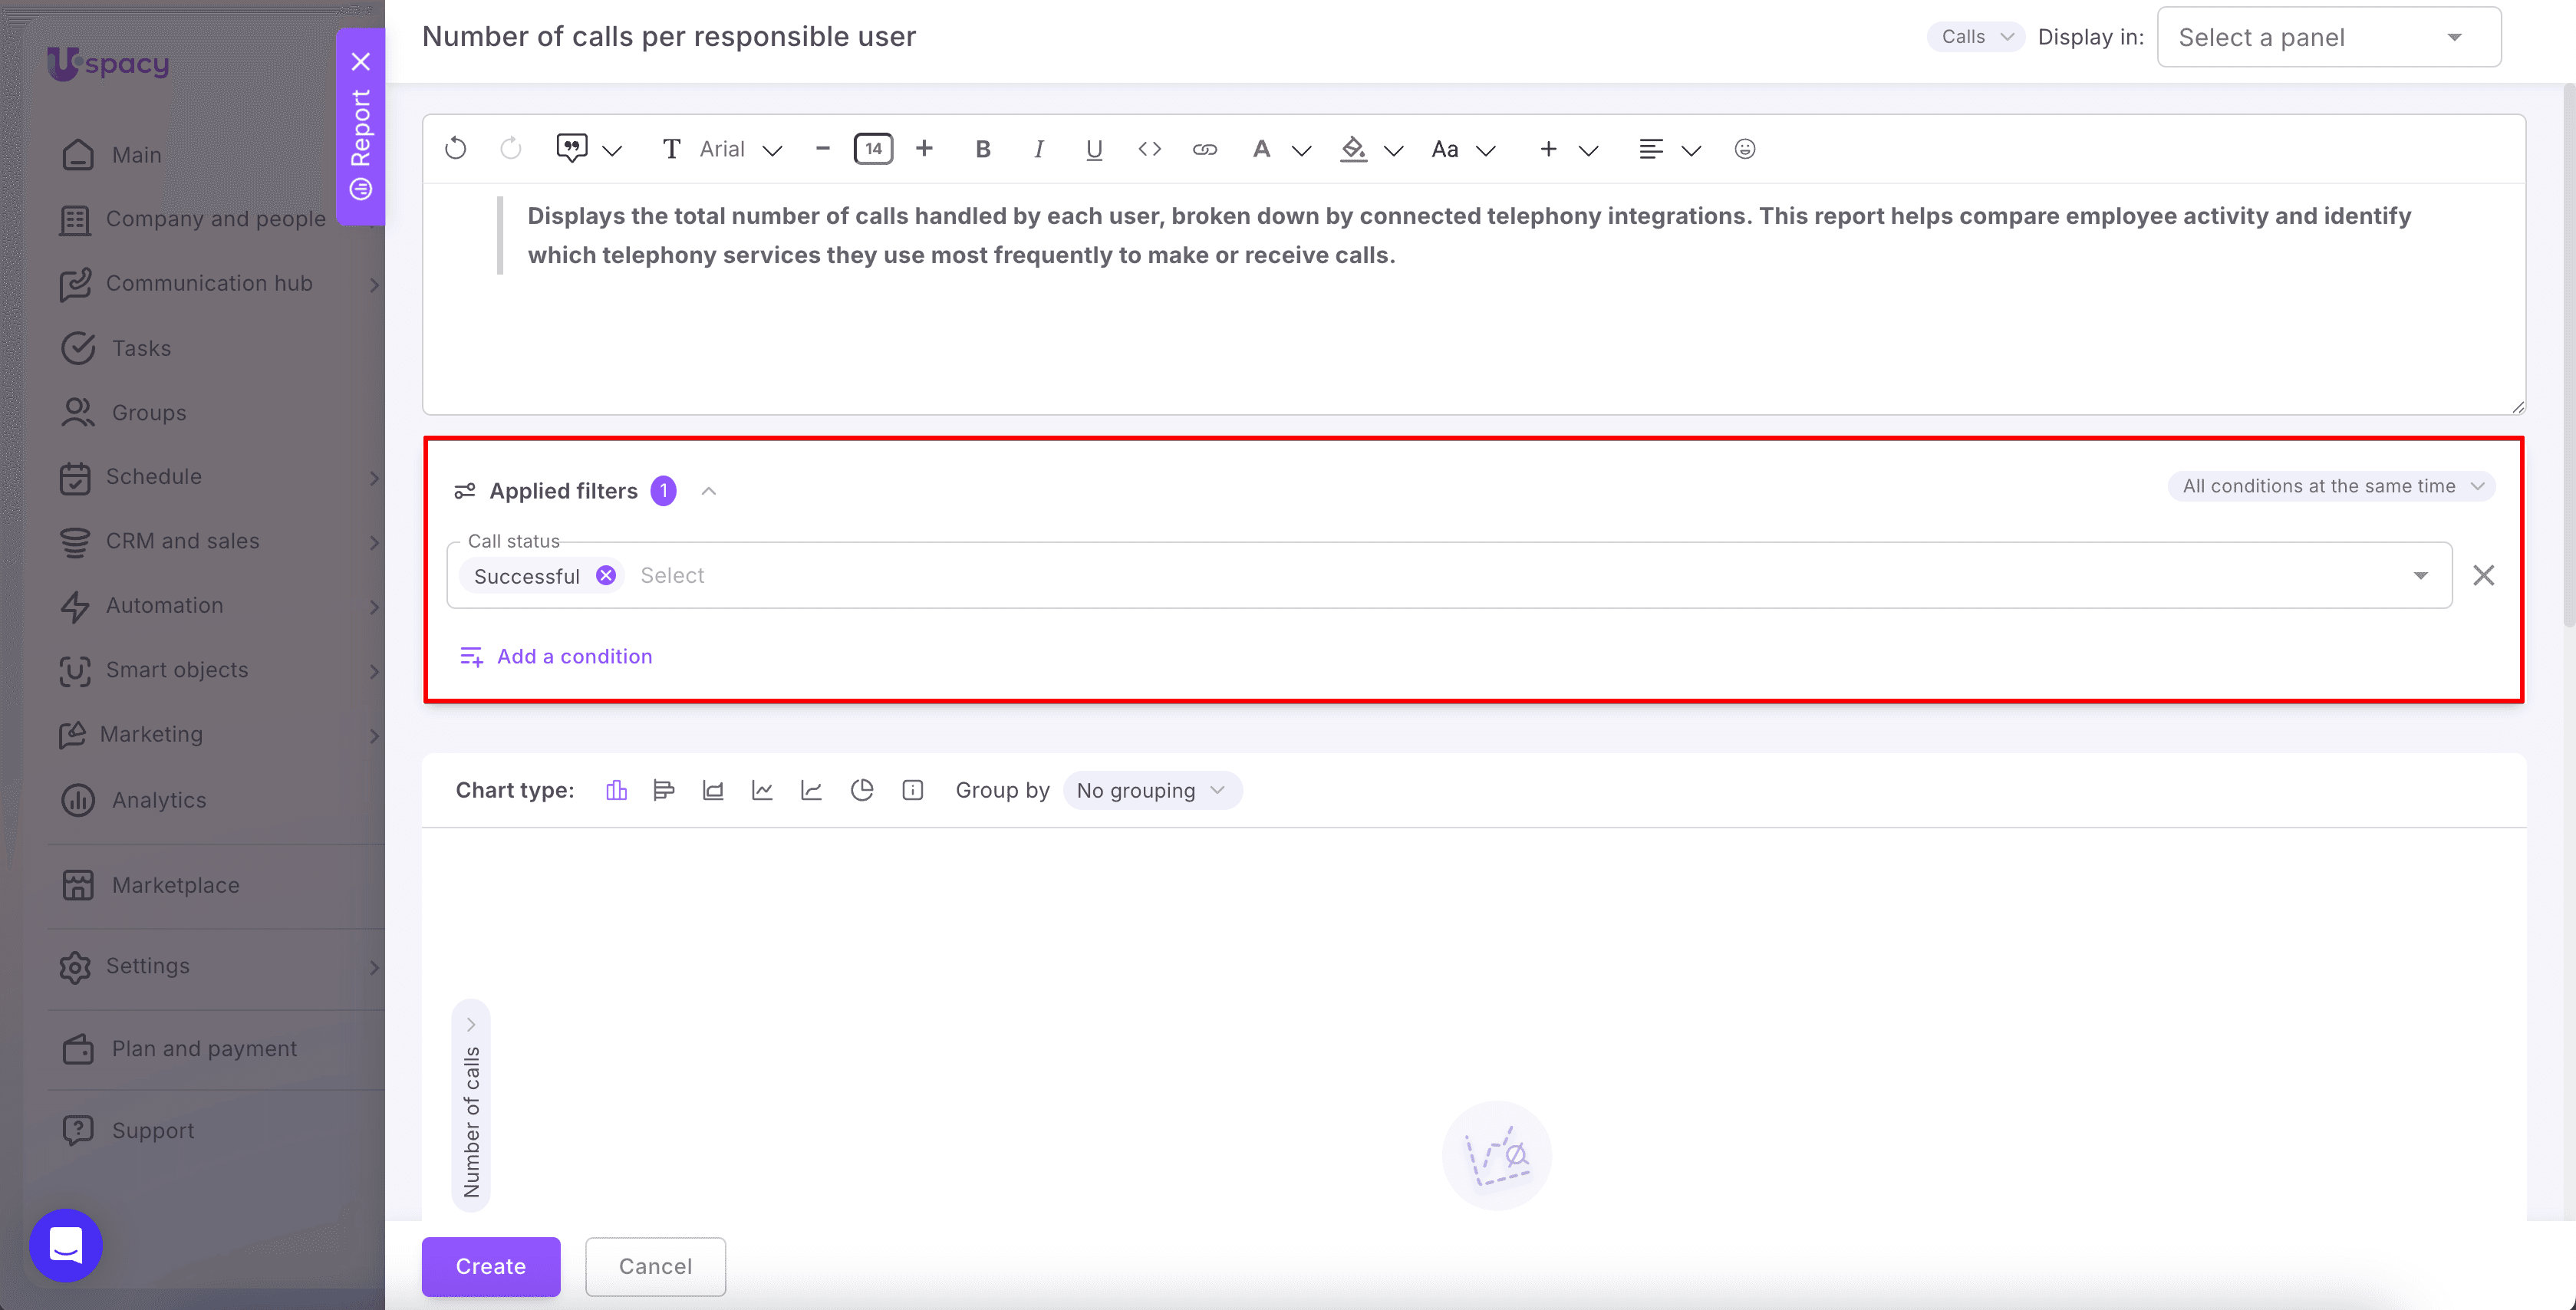The height and width of the screenshot is (1310, 2576).
Task: Insert code block with code icon
Action: click(1149, 149)
